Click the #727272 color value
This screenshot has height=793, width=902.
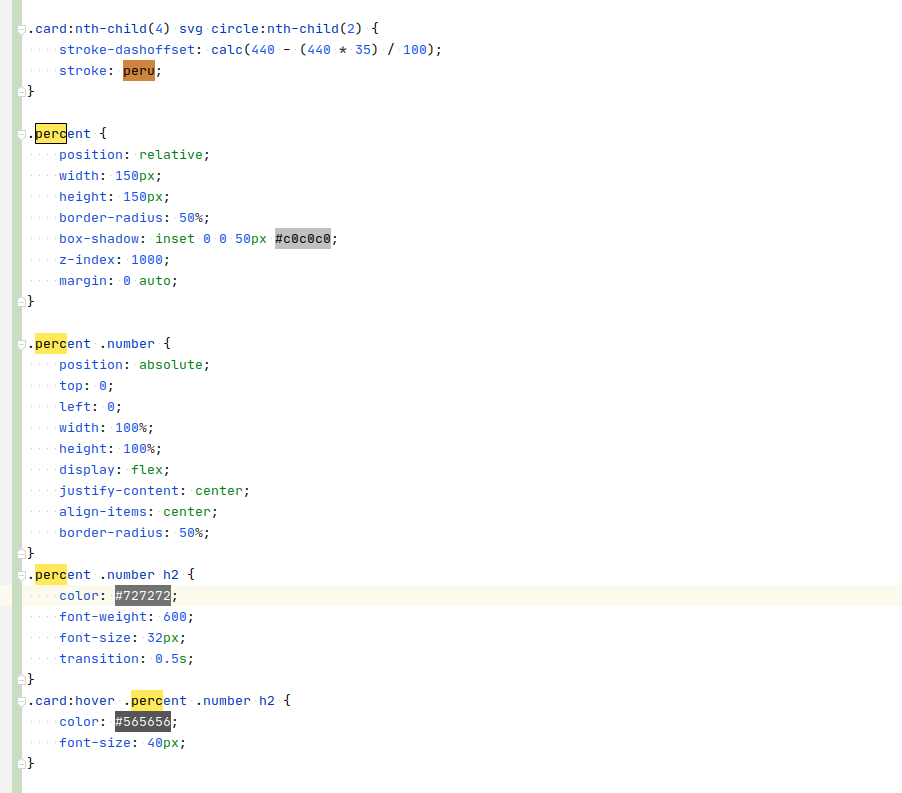[143, 596]
